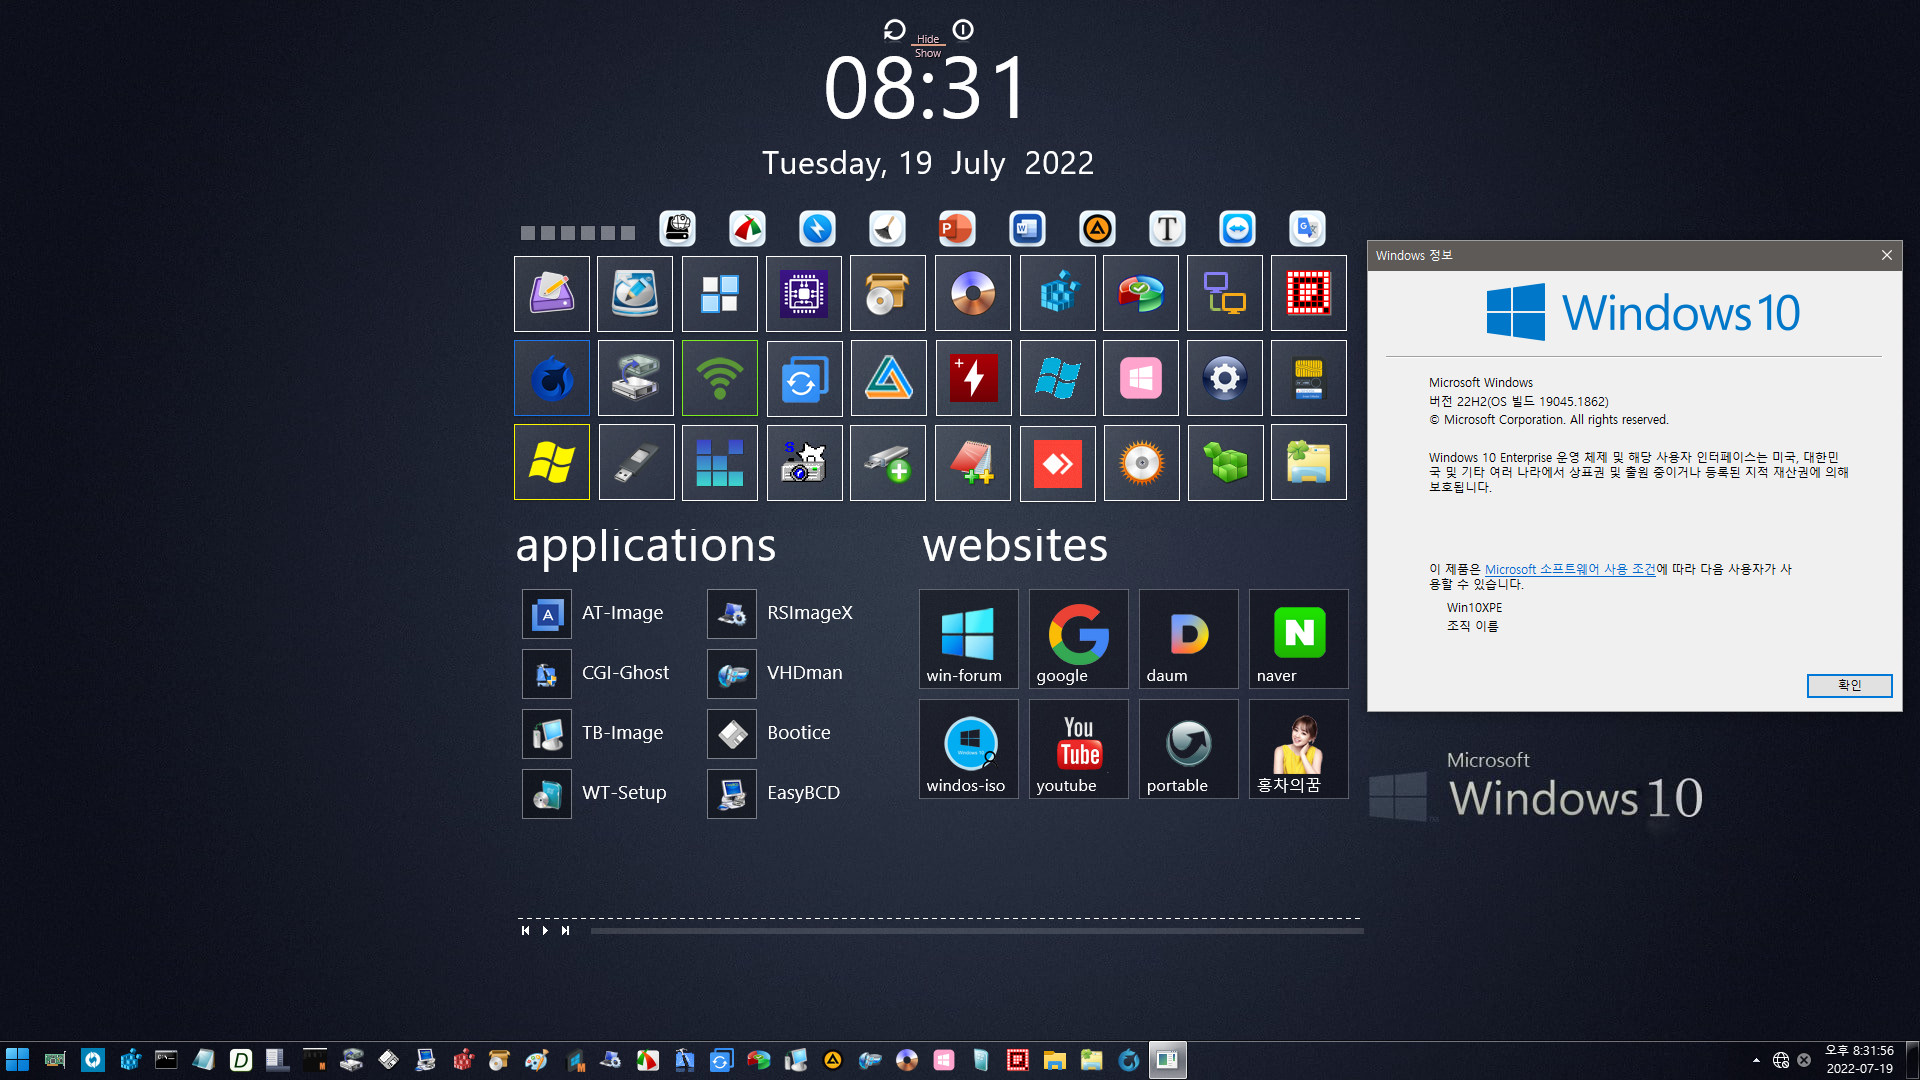
Task: Open the PowerPoint icon in the top row
Action: click(956, 229)
